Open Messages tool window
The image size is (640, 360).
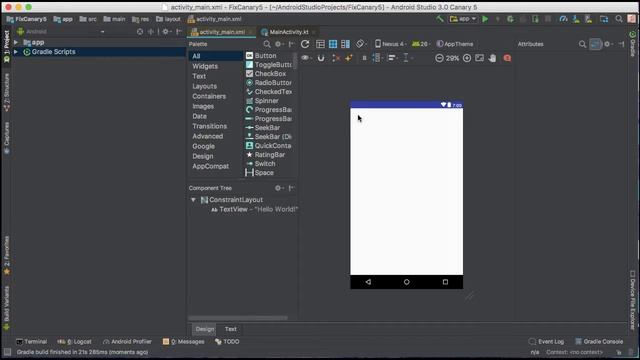[183, 342]
